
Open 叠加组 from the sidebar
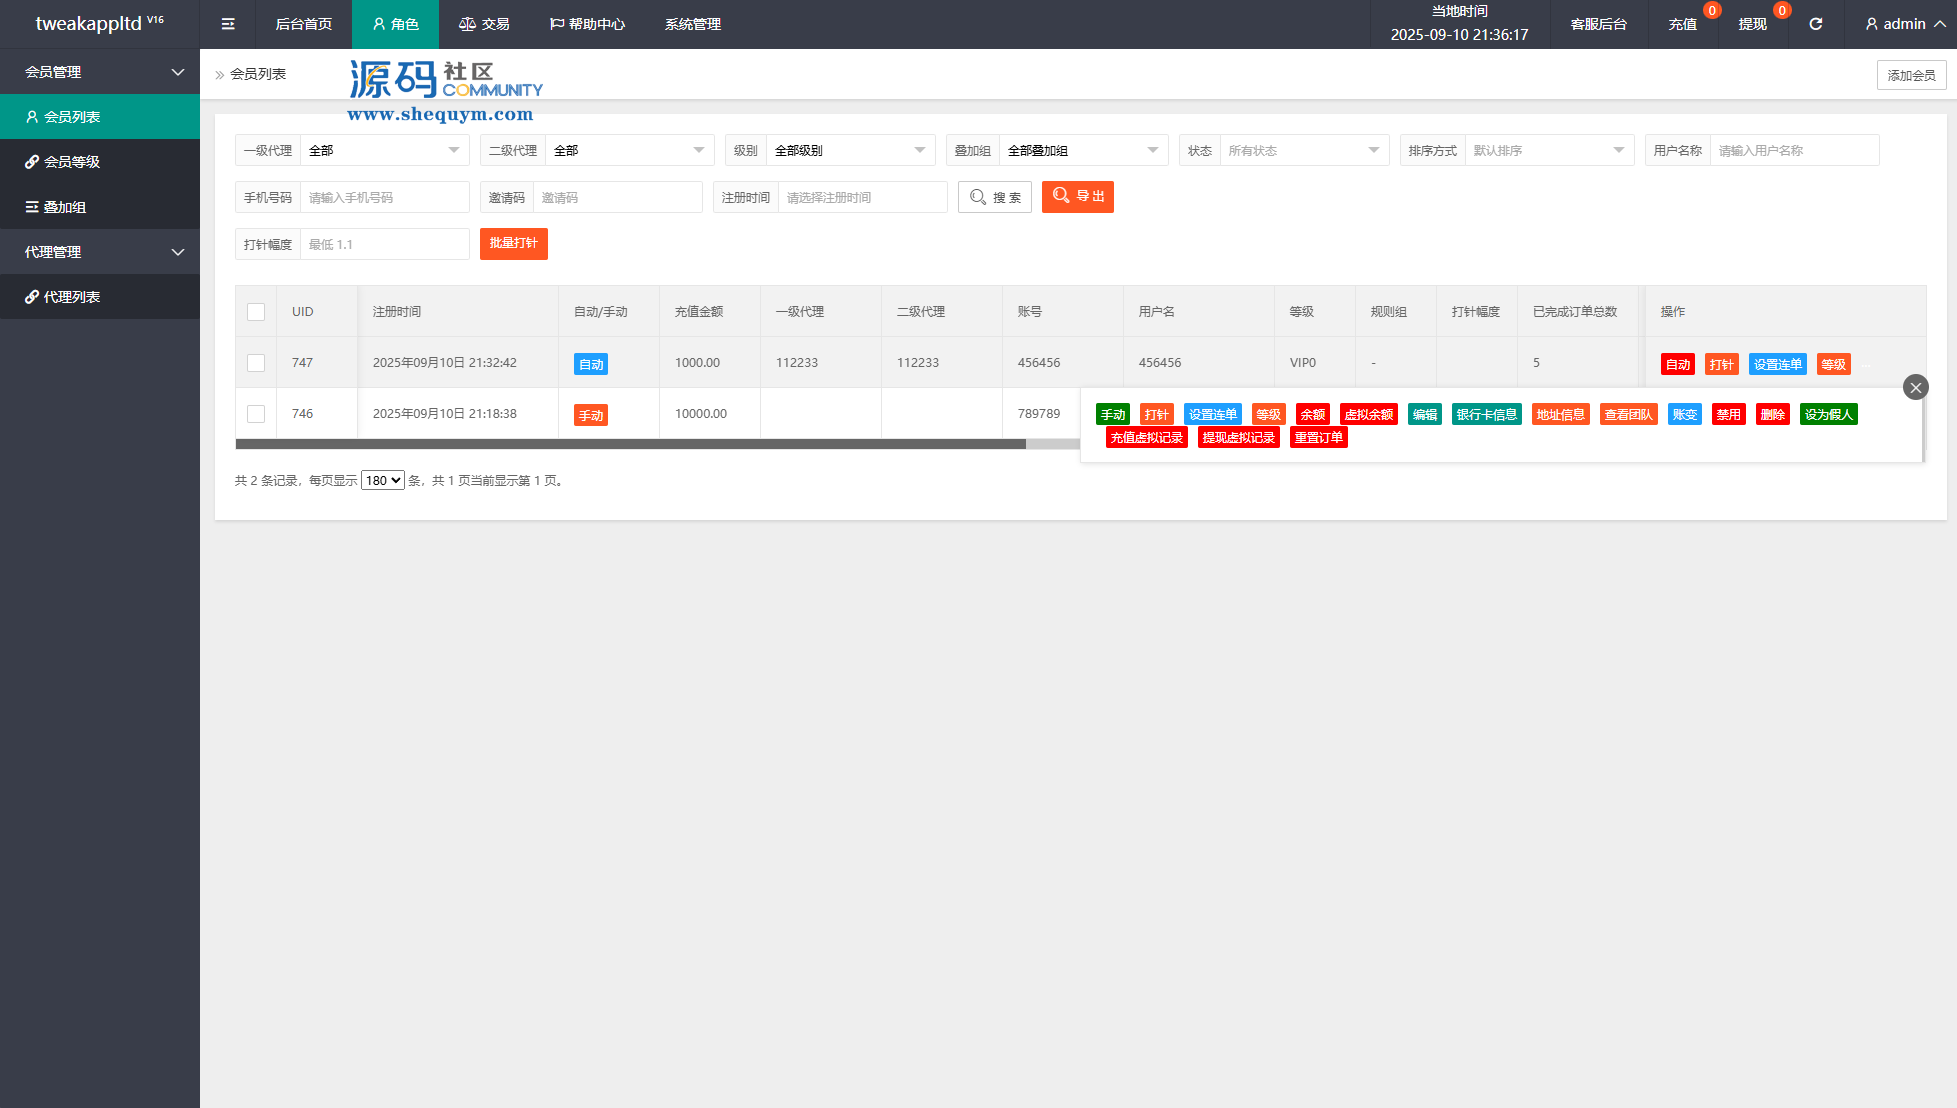click(65, 207)
